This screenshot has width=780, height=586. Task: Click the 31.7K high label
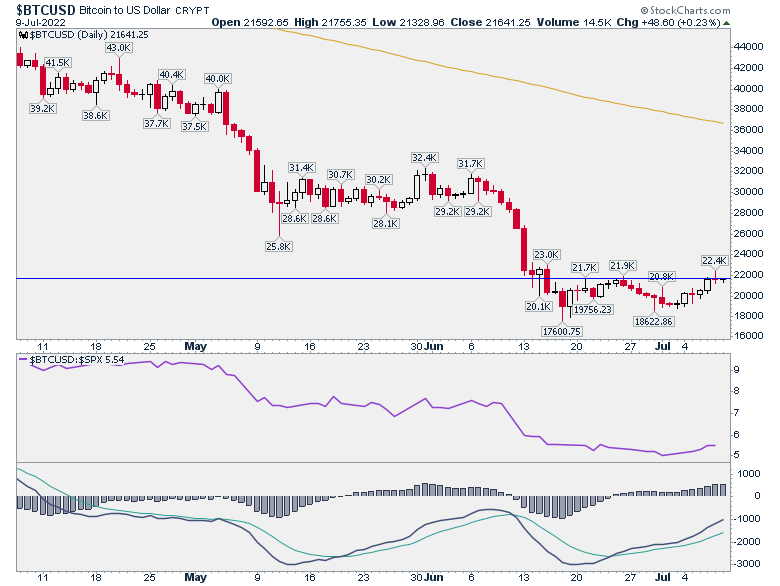pos(471,164)
